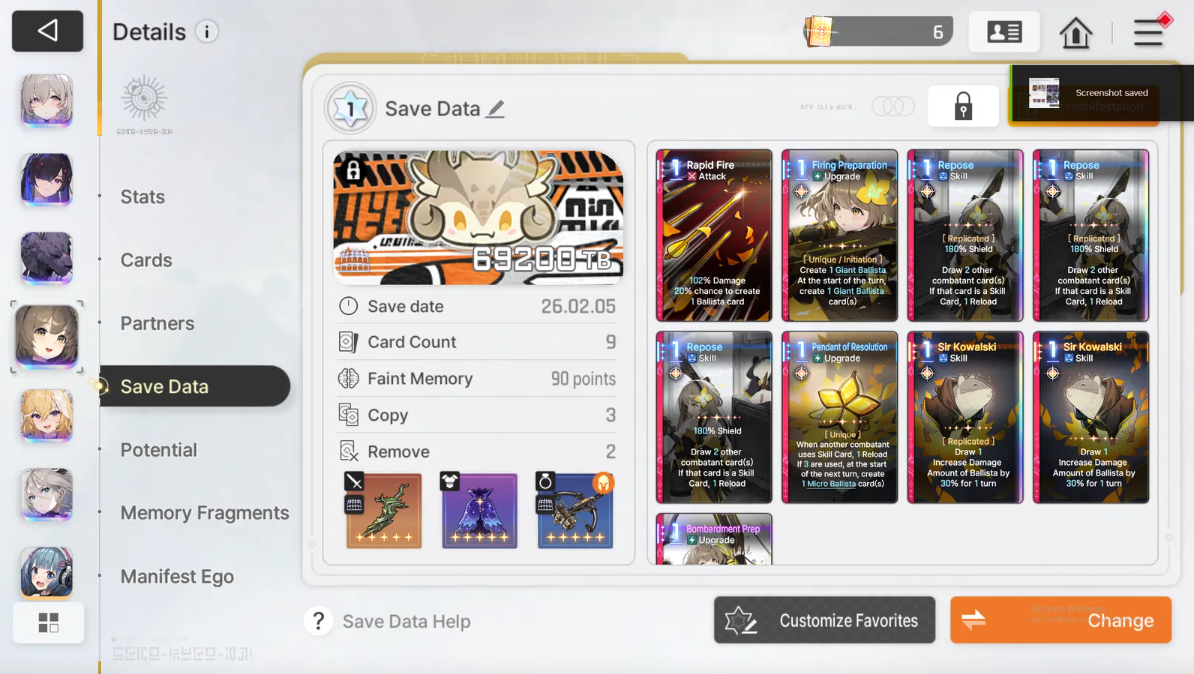Select the Pendant of Resolution card
1194x674 pixels.
(x=839, y=417)
